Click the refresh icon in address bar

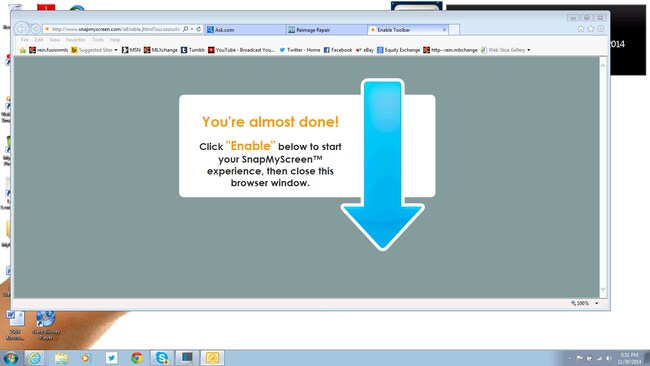[x=199, y=29]
